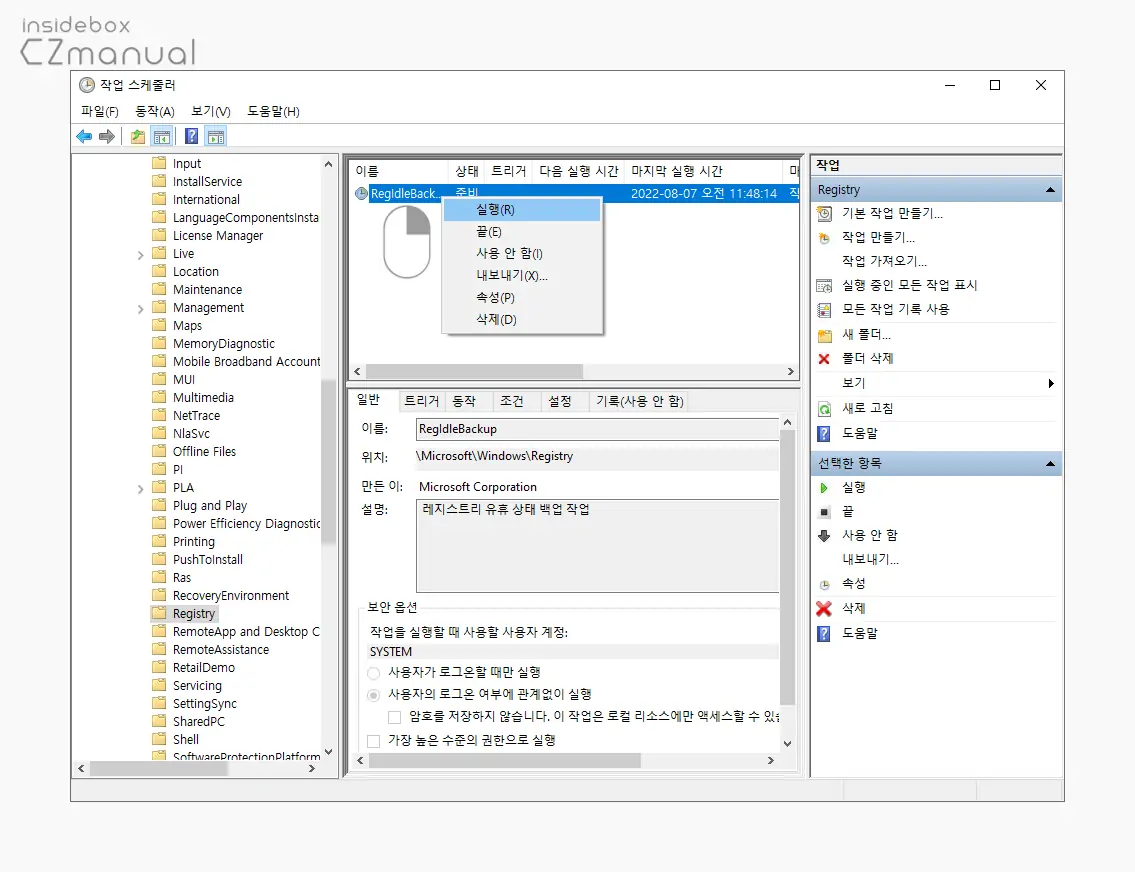Toggle the action pane toolbar icon

[216, 136]
